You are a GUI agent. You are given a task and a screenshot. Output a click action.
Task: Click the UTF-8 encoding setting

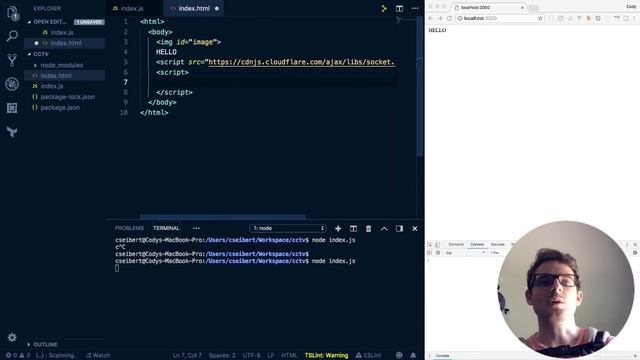click(x=251, y=355)
